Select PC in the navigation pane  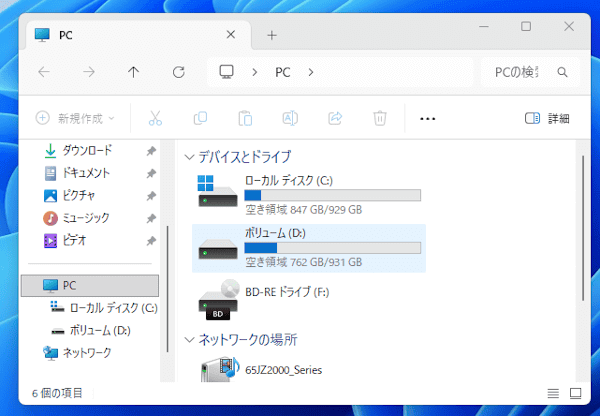[90, 285]
